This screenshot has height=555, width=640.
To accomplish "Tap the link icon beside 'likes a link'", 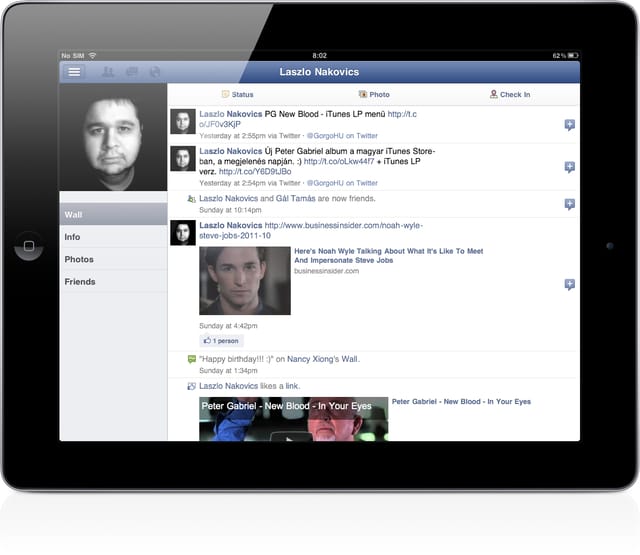I will [x=191, y=386].
